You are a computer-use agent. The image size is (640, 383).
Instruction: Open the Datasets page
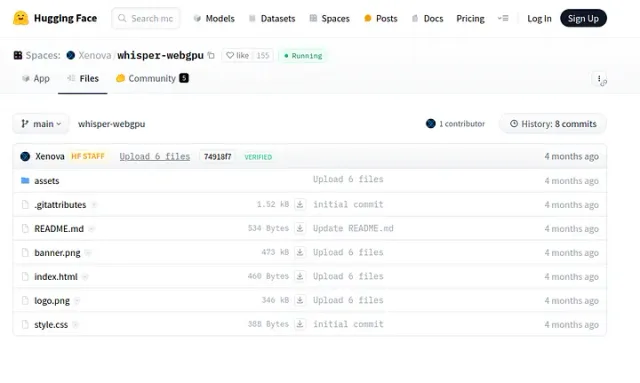coord(272,18)
